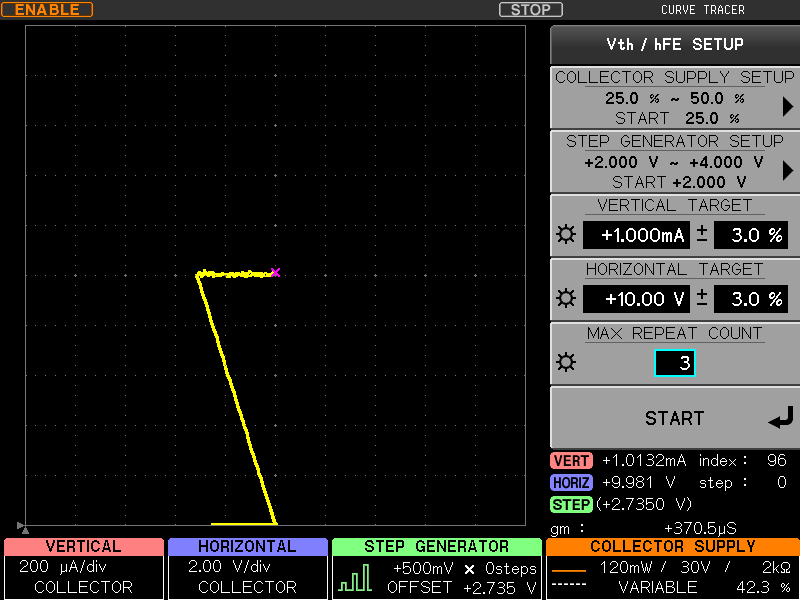The image size is (800, 600).
Task: Click the 200 µA/div vertical scale value
Action: pos(63,567)
